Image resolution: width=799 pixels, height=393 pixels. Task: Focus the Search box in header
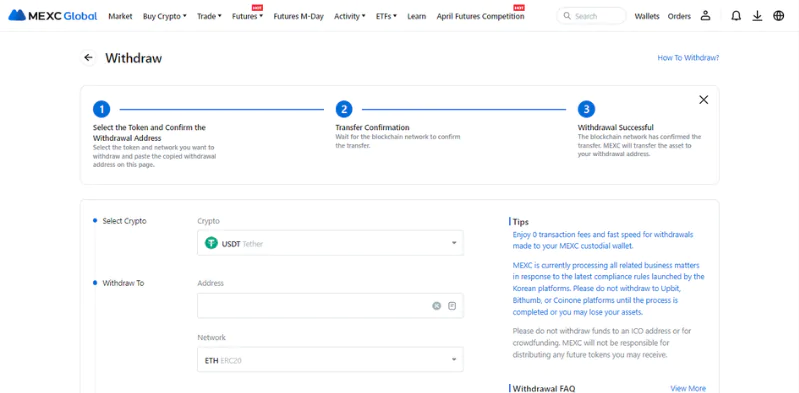click(591, 16)
